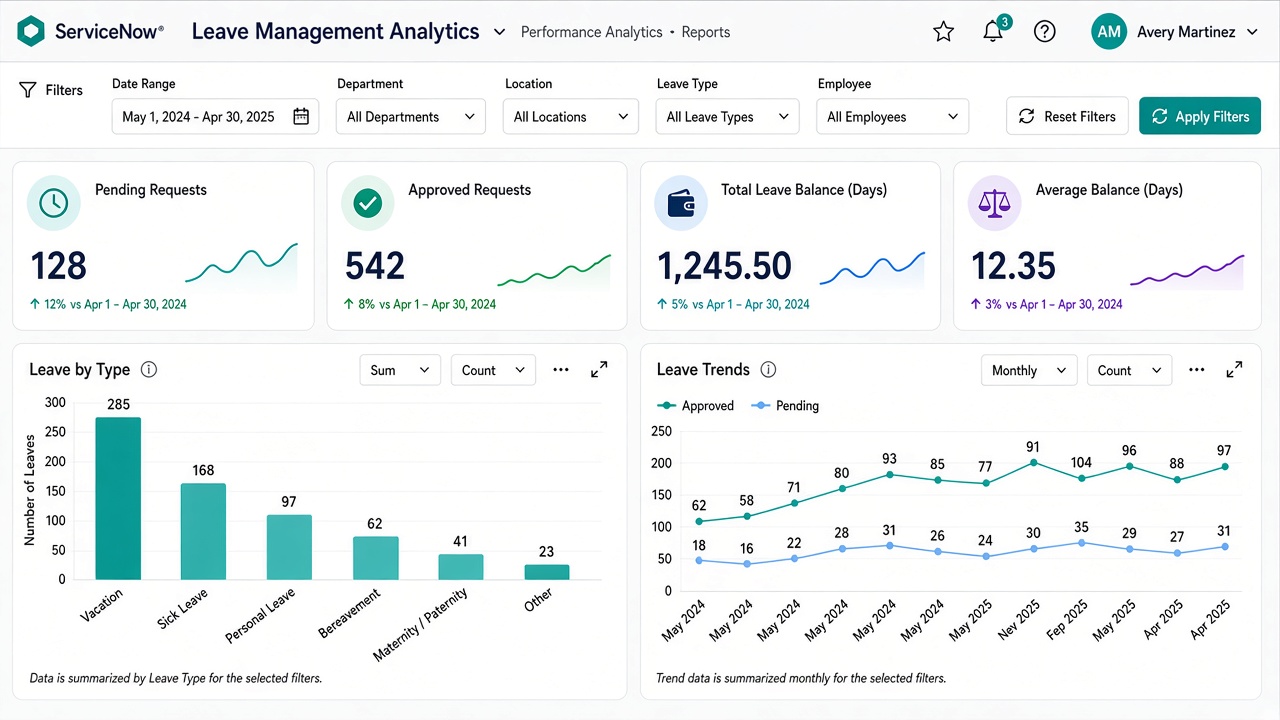Toggle the Pending series in legend
This screenshot has height=720, width=1280.
(x=785, y=406)
